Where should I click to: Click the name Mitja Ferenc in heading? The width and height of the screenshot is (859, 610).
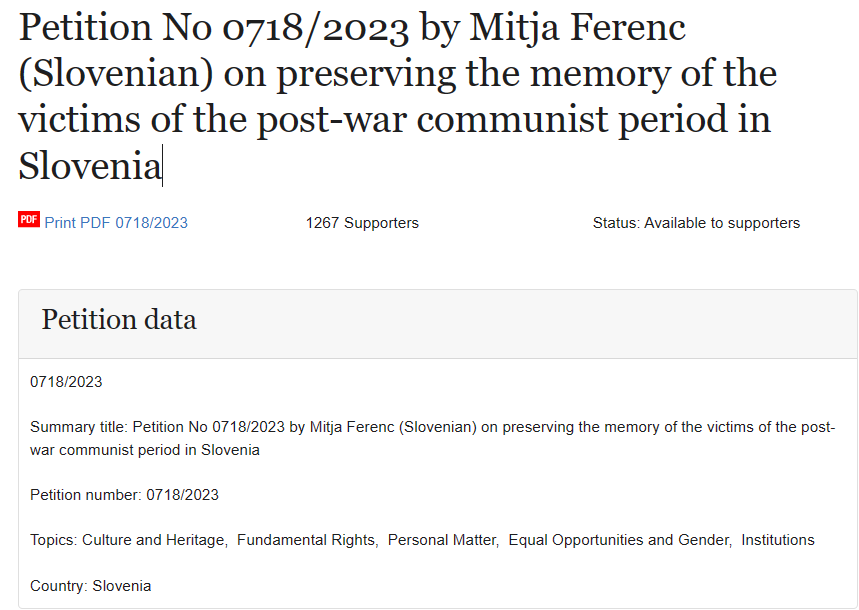click(x=577, y=27)
